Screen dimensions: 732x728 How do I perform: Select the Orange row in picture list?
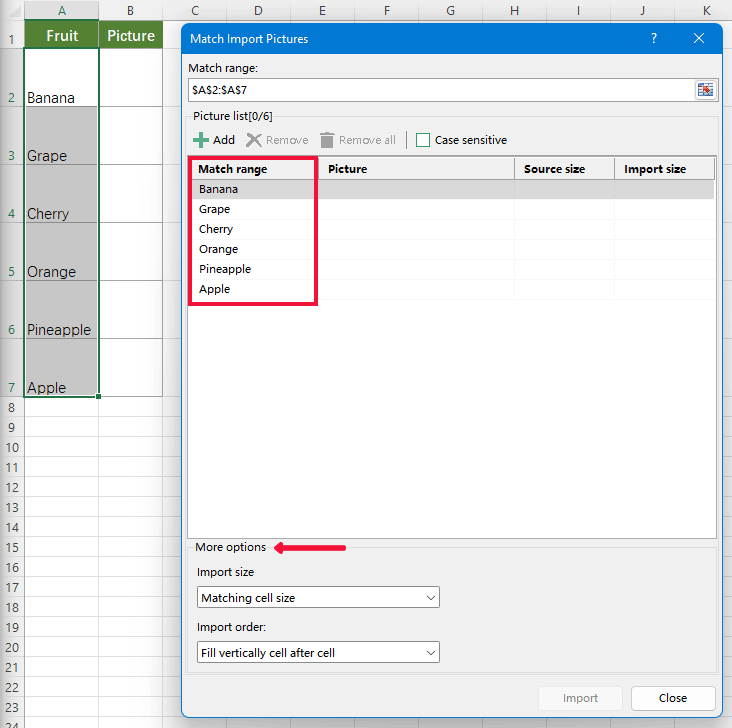(451, 249)
